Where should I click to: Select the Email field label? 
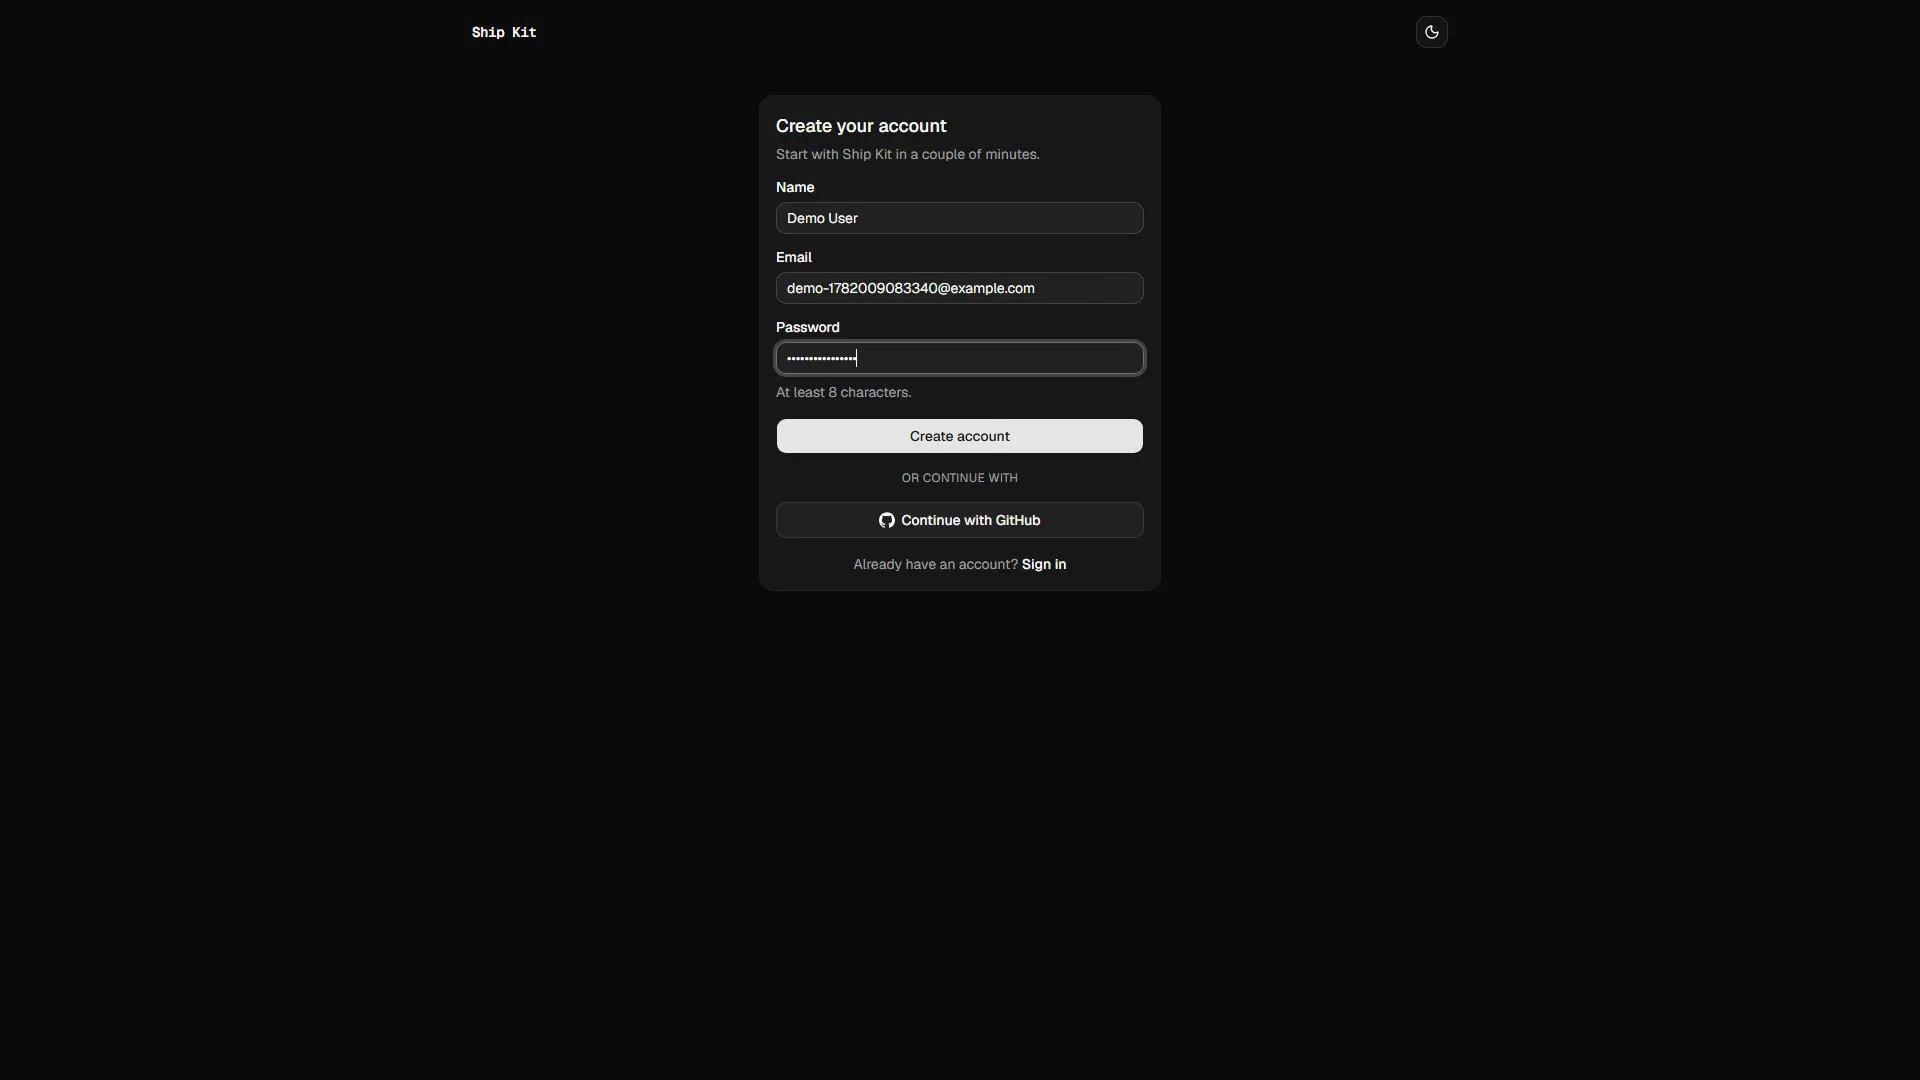(x=794, y=257)
